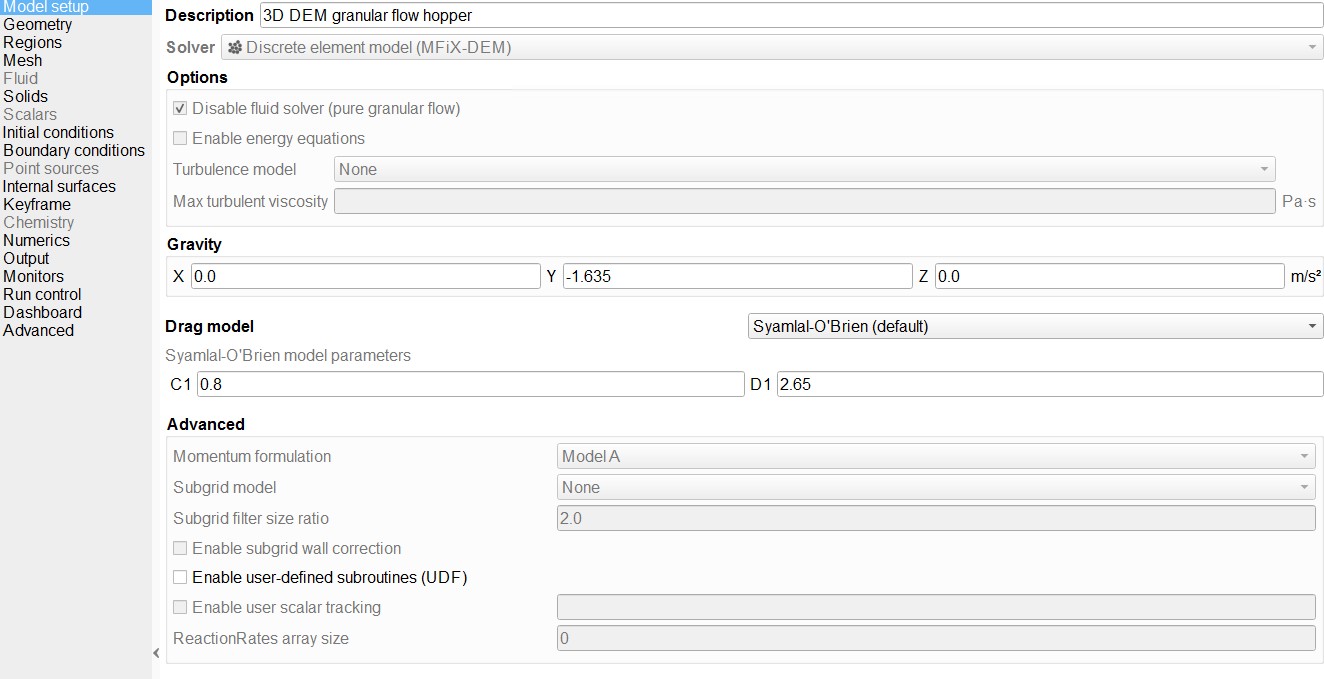
Task: Open the Turbulence model dropdown
Action: 804,169
